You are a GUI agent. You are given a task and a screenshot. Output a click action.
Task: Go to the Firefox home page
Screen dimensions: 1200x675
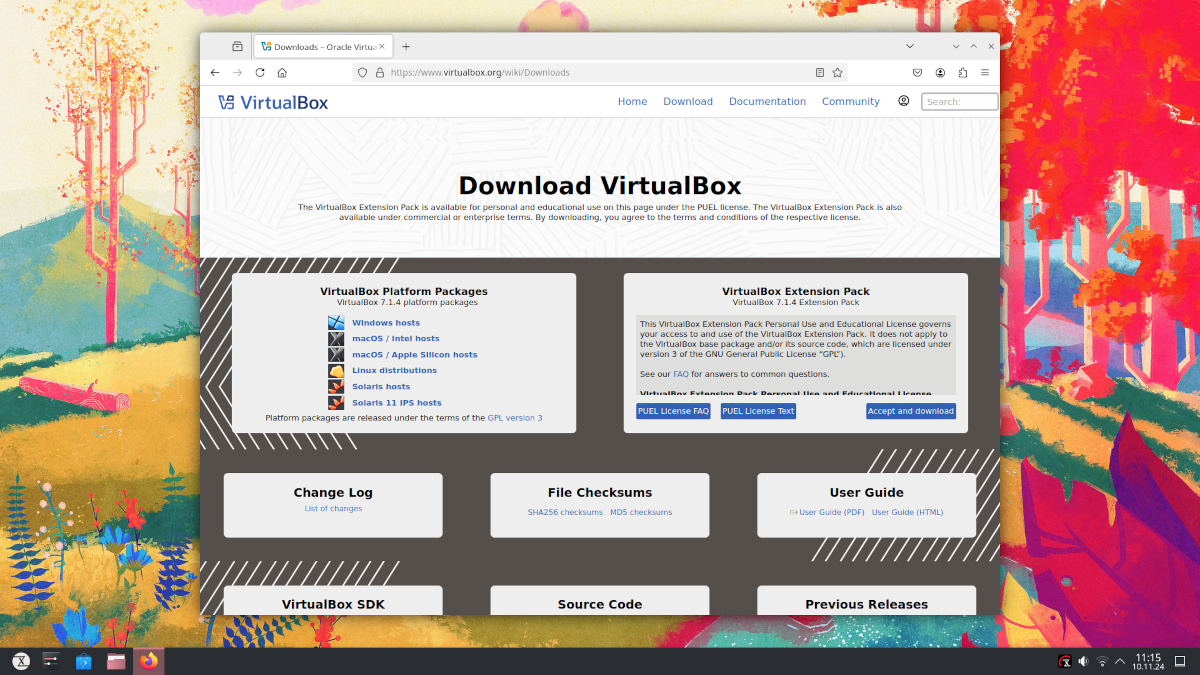click(282, 73)
